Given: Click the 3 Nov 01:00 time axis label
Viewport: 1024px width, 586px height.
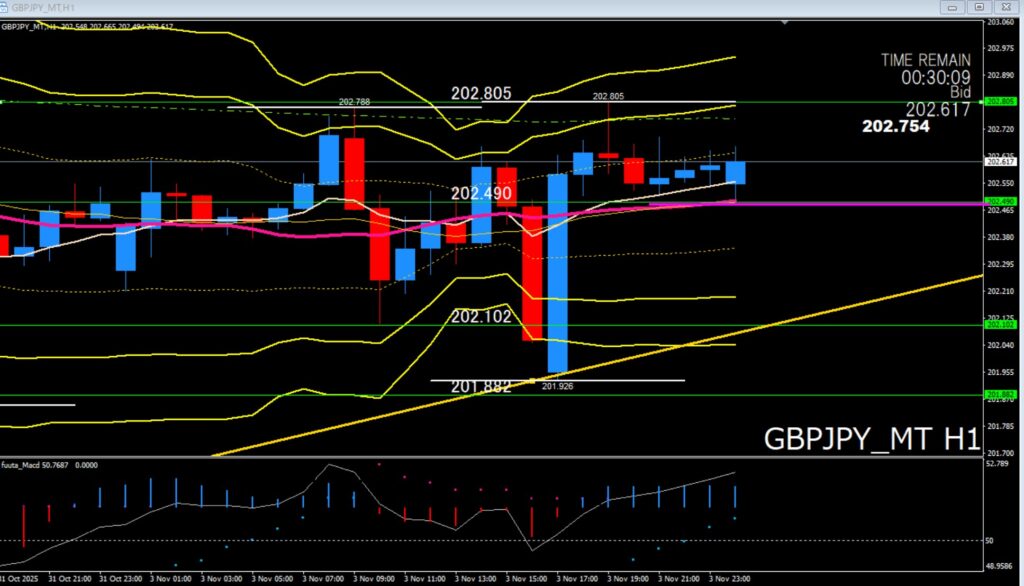Looking at the screenshot, I should (x=170, y=578).
